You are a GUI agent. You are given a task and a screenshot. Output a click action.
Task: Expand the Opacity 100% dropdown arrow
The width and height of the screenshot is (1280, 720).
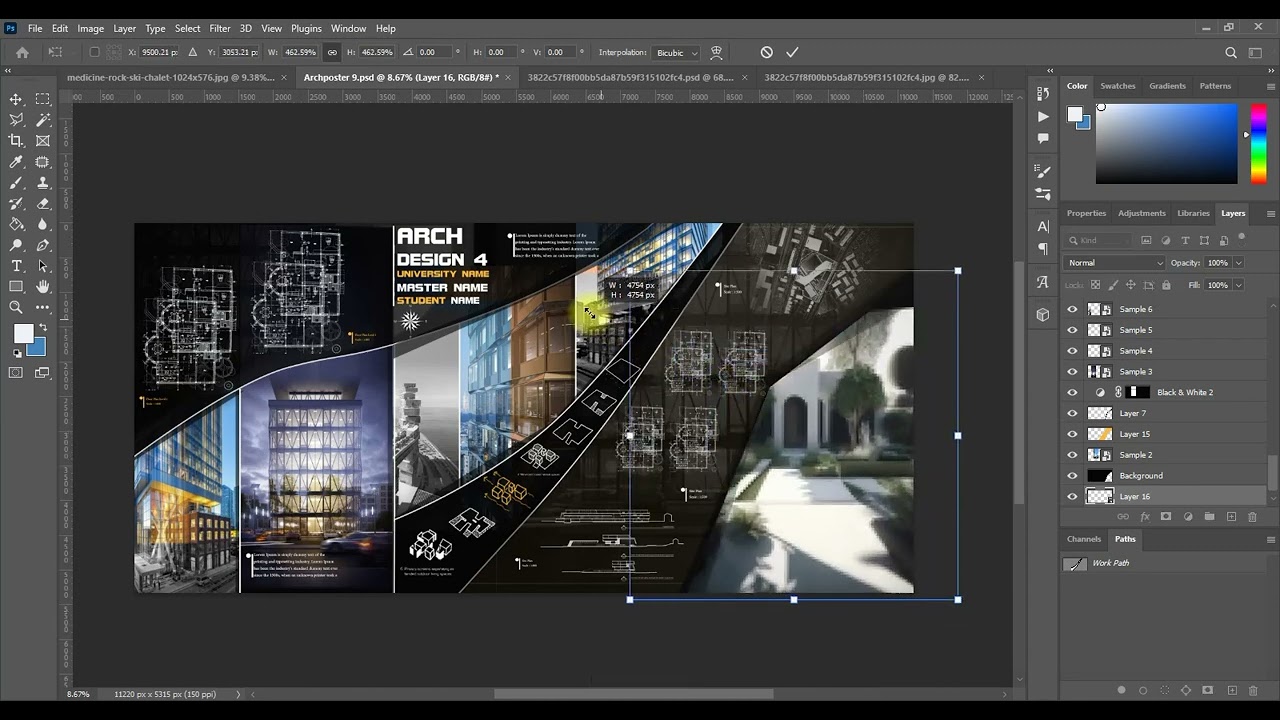coord(1238,263)
